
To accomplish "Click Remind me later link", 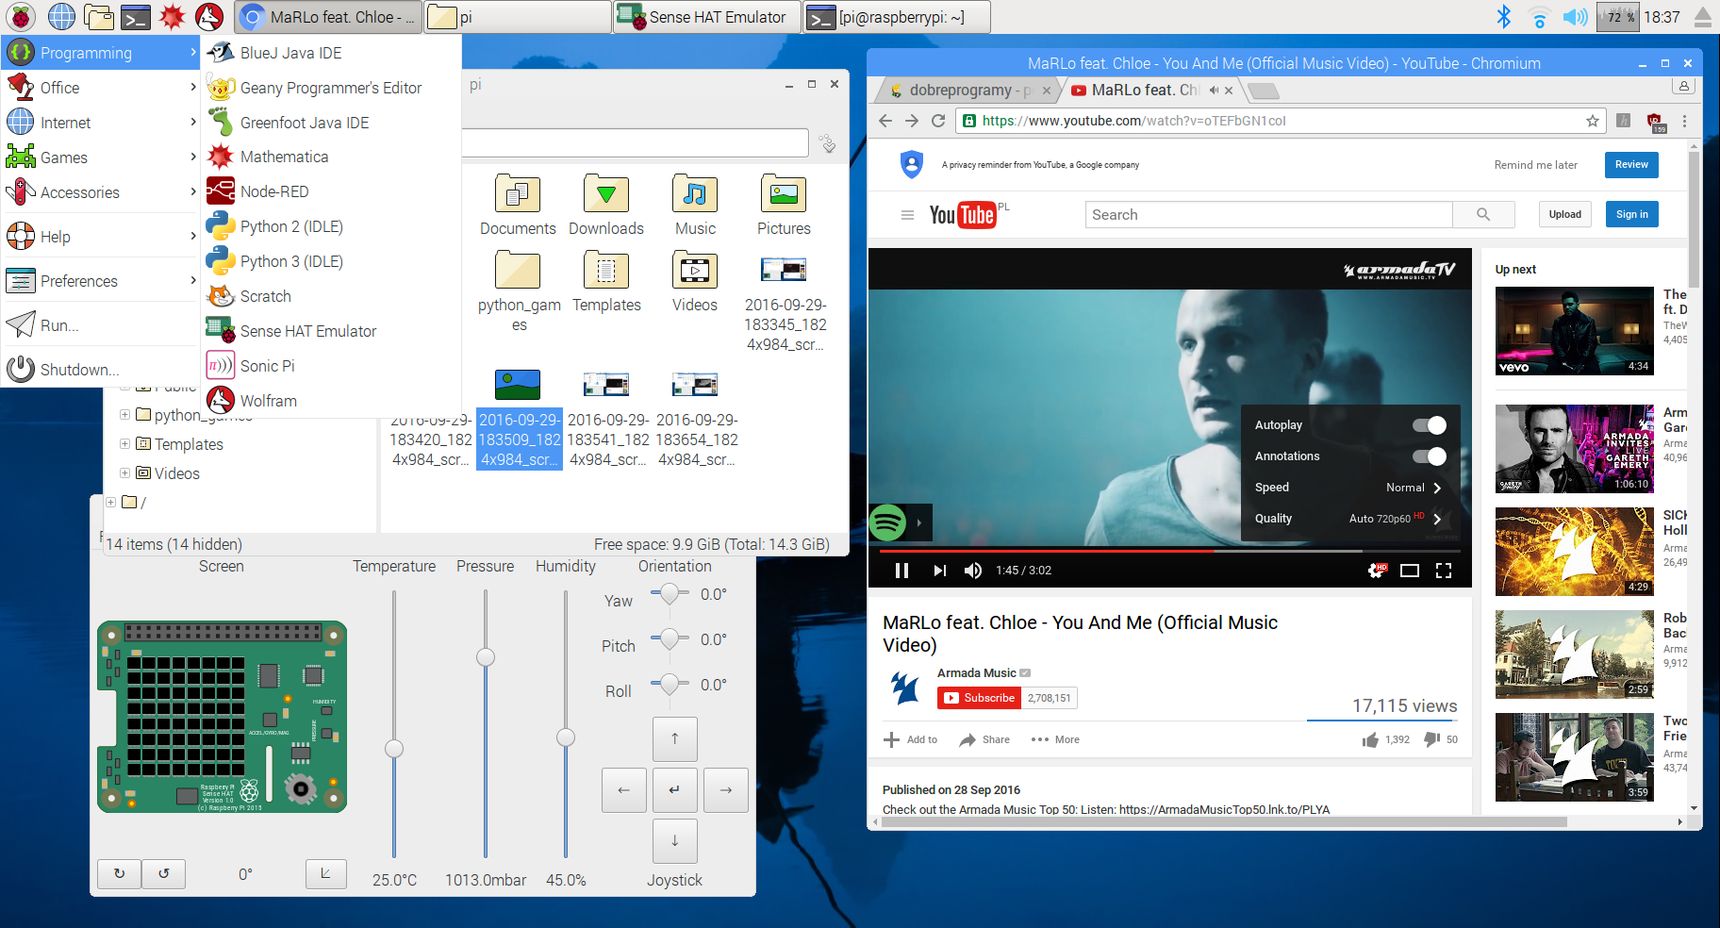I will pyautogui.click(x=1535, y=165).
